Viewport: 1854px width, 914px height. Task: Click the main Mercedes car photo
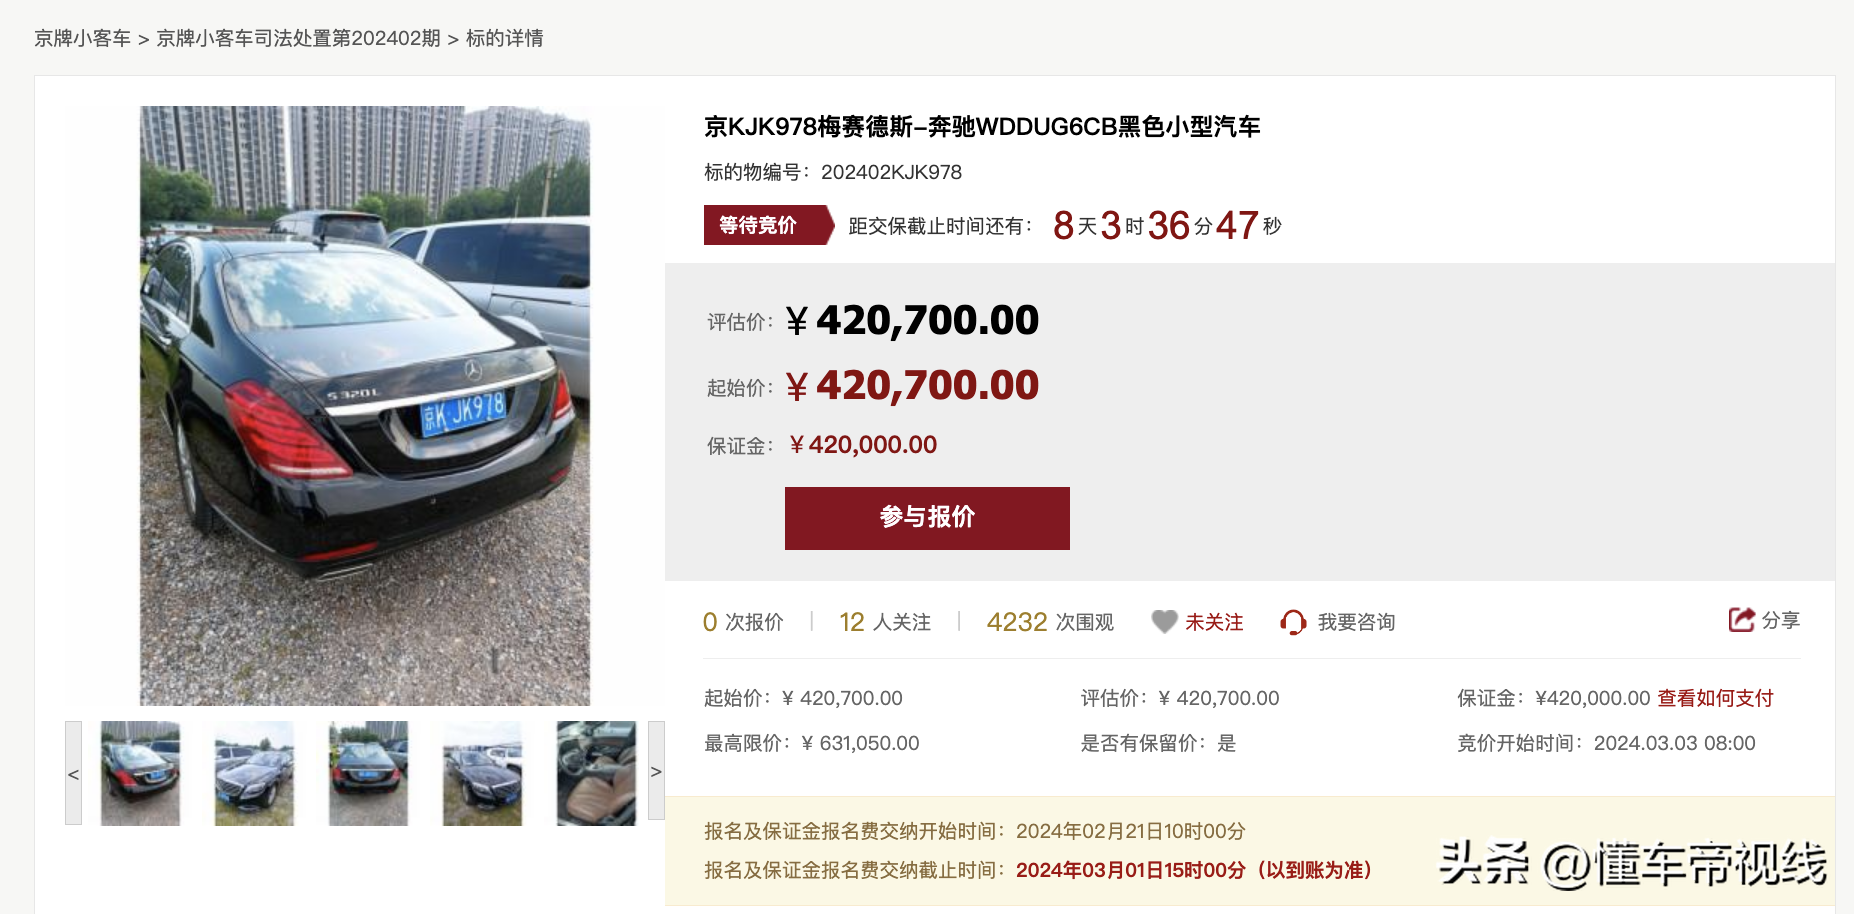(365, 406)
